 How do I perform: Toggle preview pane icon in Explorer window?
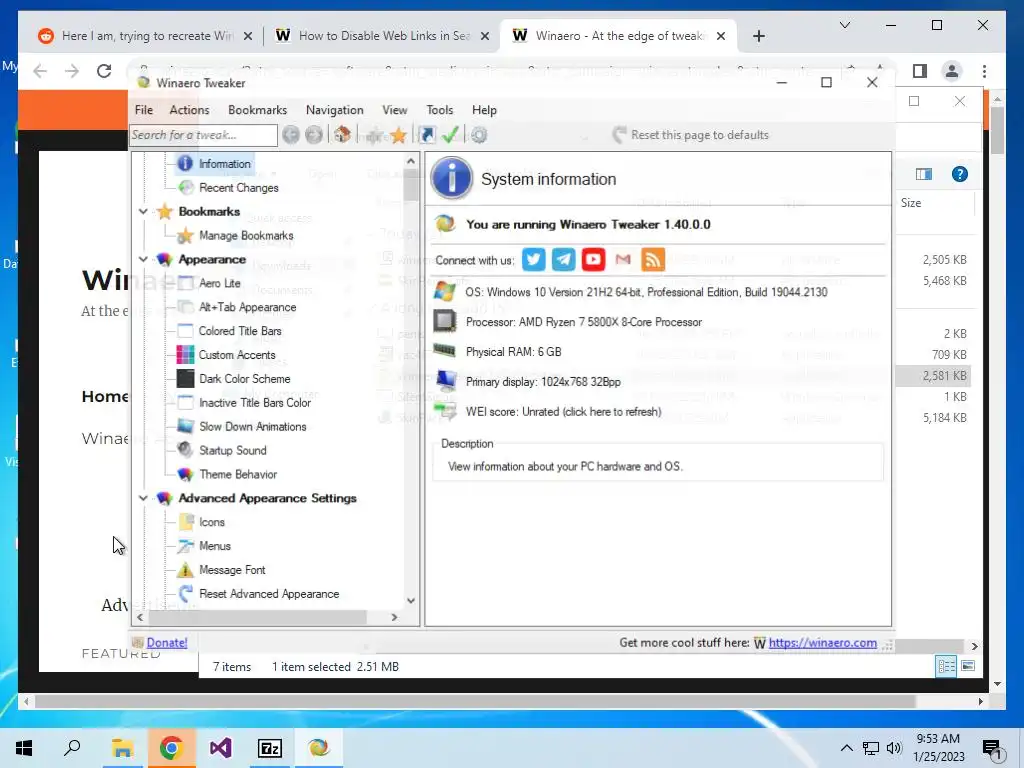coord(923,174)
